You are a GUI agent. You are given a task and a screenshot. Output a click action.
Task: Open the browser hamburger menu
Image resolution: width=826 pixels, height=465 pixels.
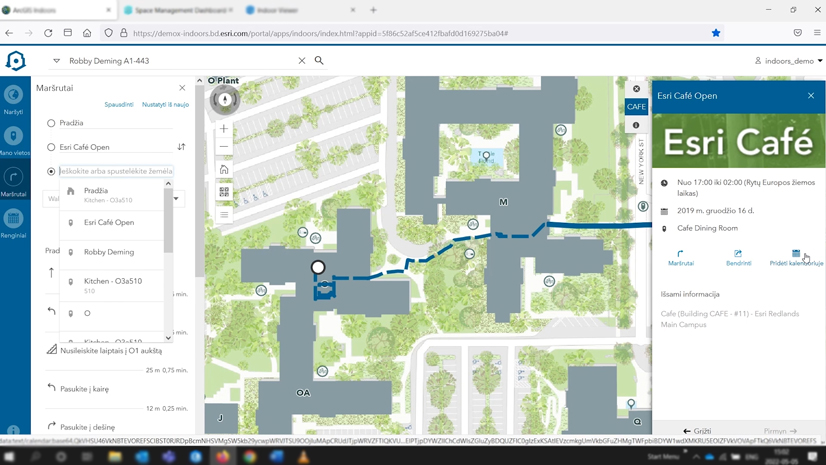817,33
